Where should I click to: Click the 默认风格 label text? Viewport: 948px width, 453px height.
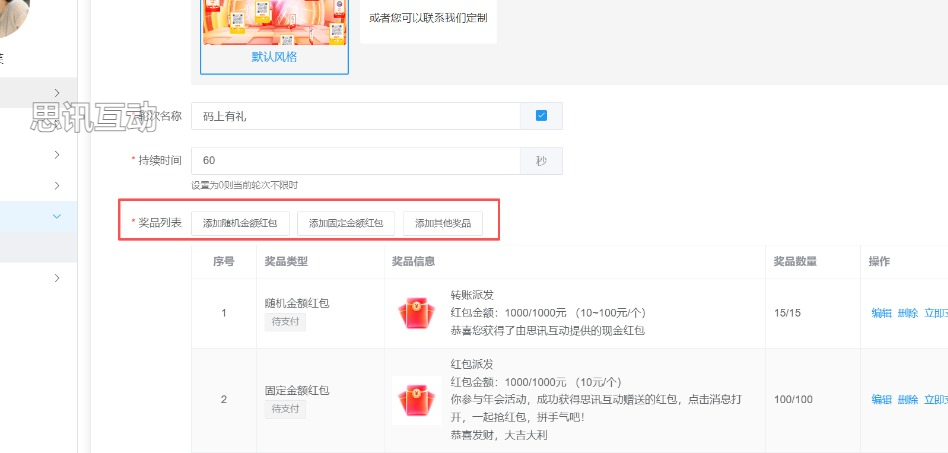[x=274, y=57]
